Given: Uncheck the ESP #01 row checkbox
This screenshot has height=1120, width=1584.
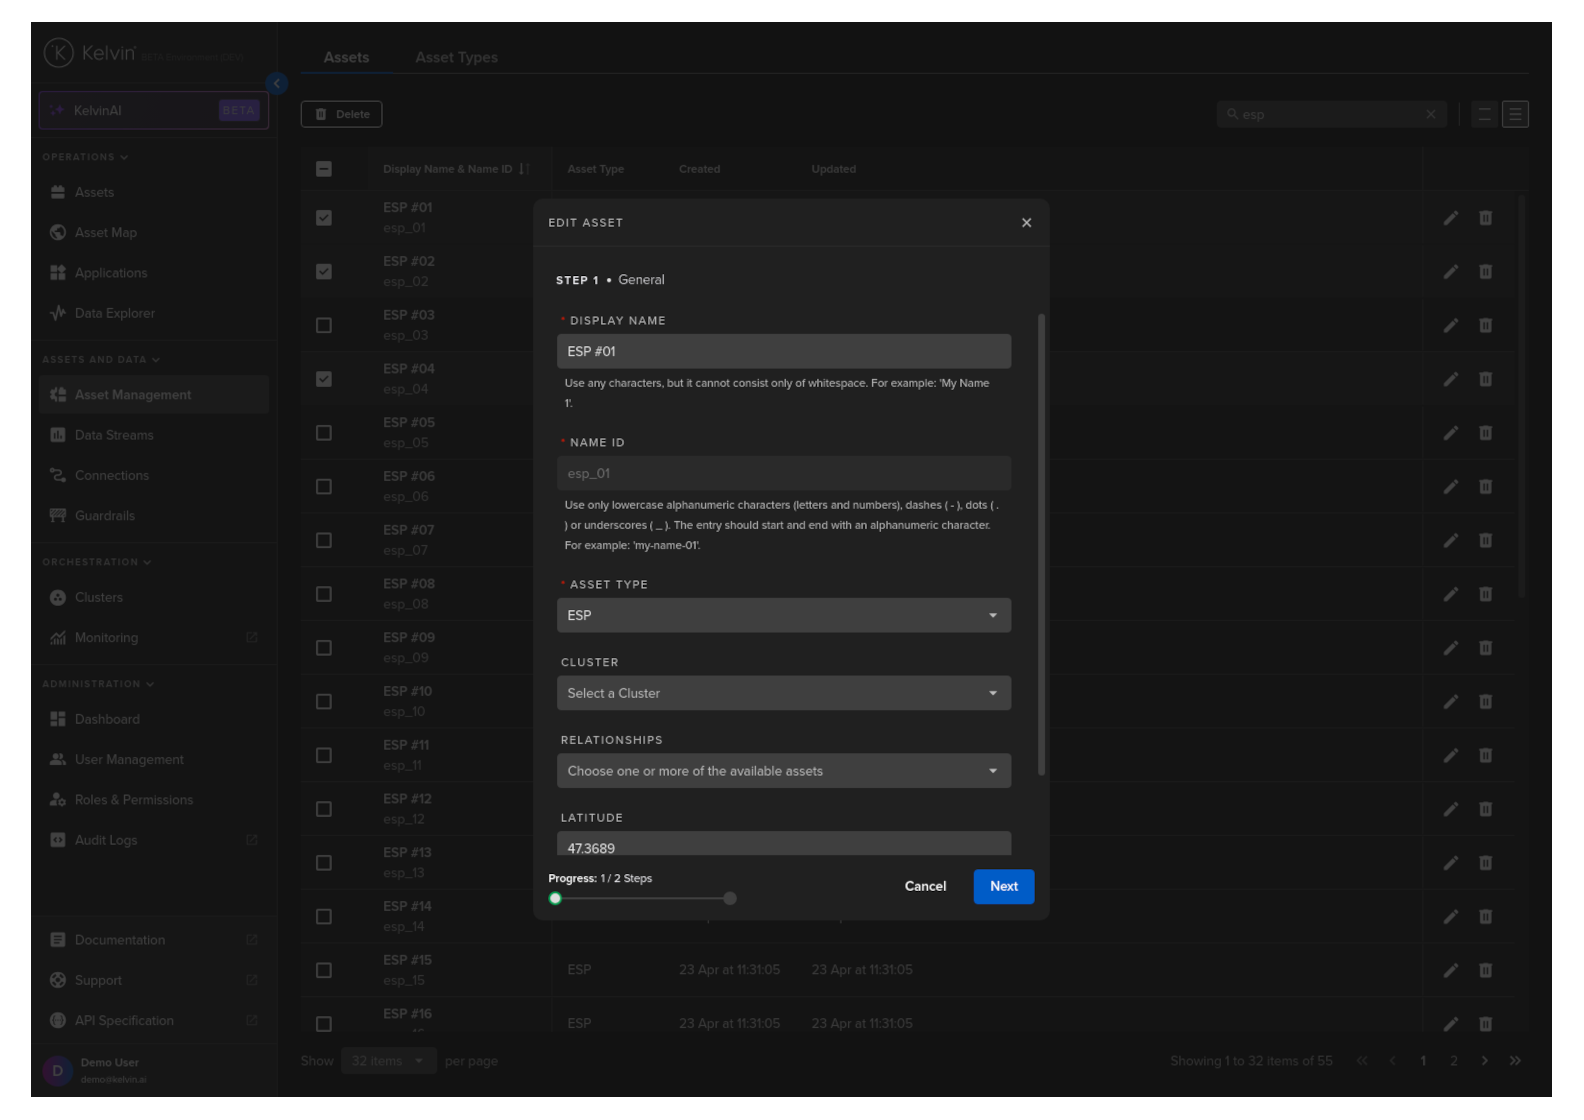Looking at the screenshot, I should [x=324, y=218].
